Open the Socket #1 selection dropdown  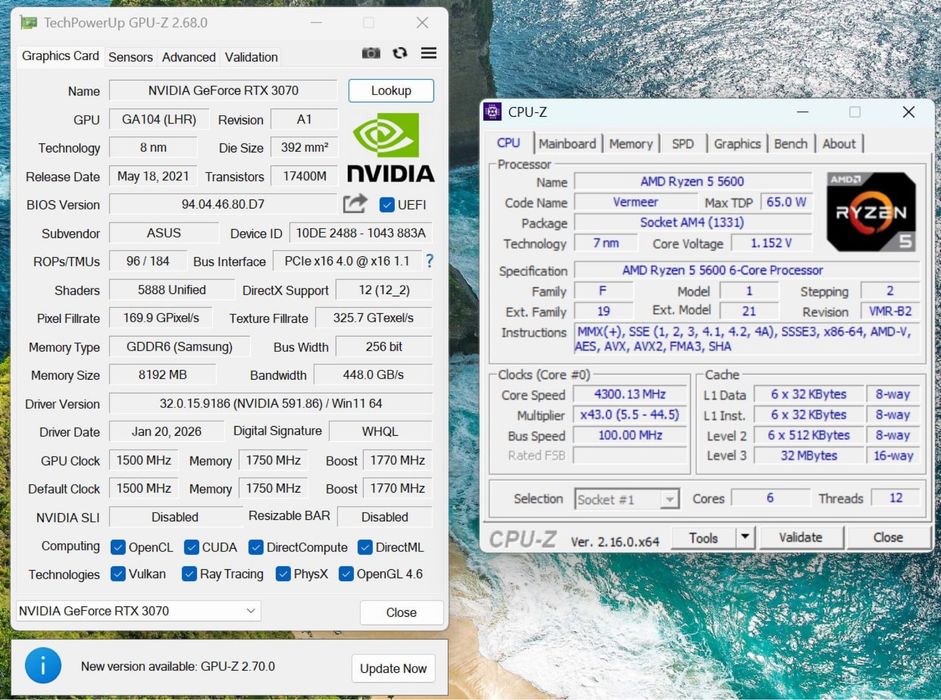627,499
